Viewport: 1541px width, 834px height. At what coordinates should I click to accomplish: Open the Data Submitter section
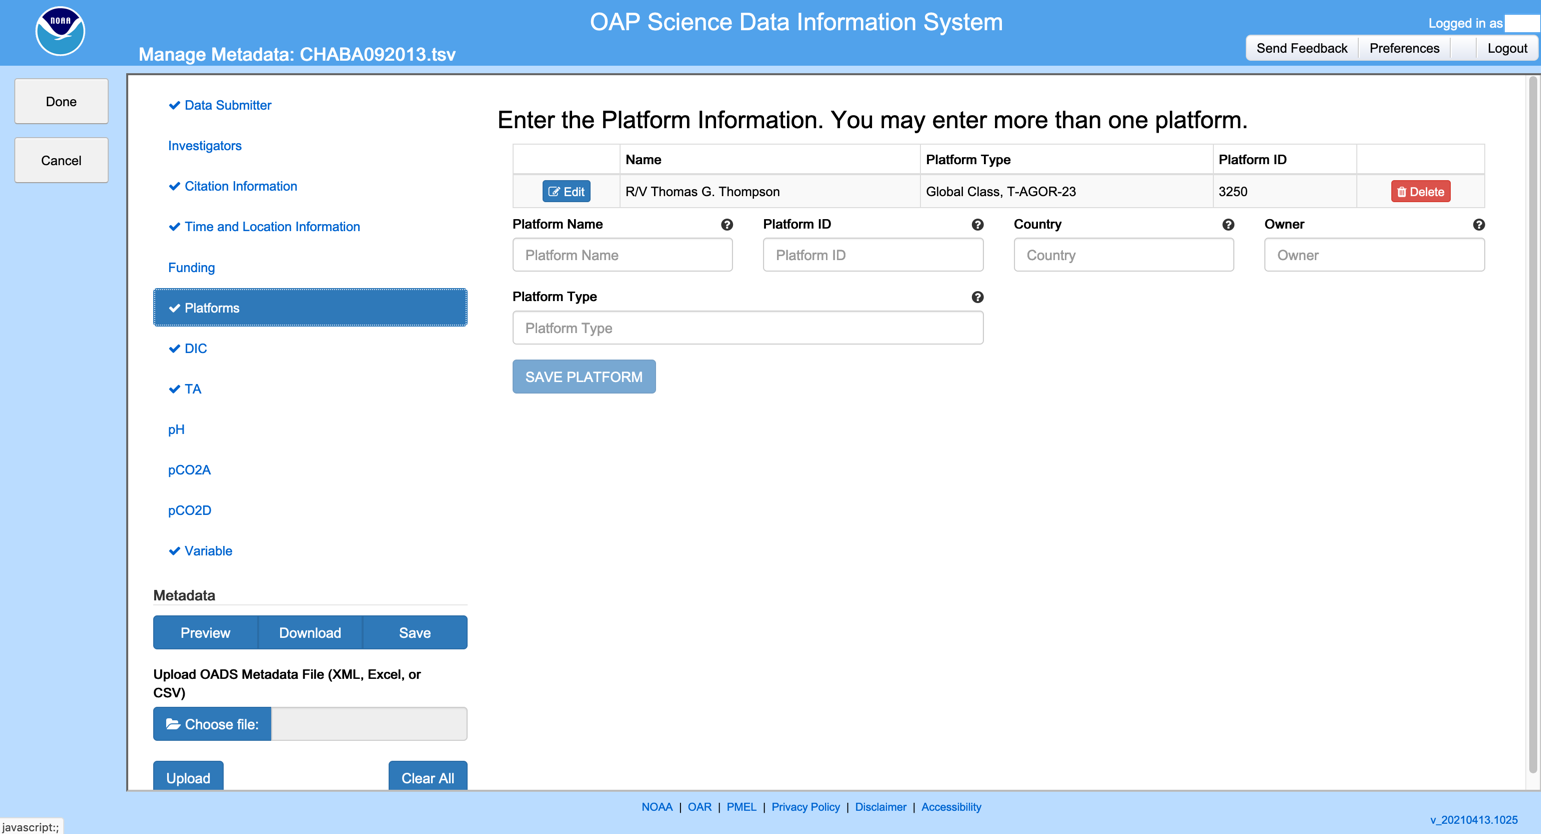(227, 105)
